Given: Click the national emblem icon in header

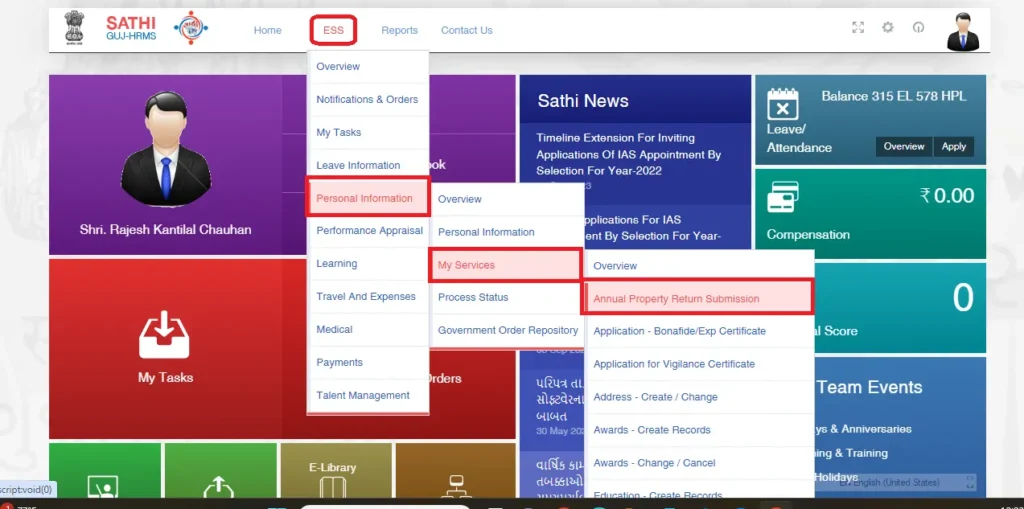Looking at the screenshot, I should [x=74, y=28].
